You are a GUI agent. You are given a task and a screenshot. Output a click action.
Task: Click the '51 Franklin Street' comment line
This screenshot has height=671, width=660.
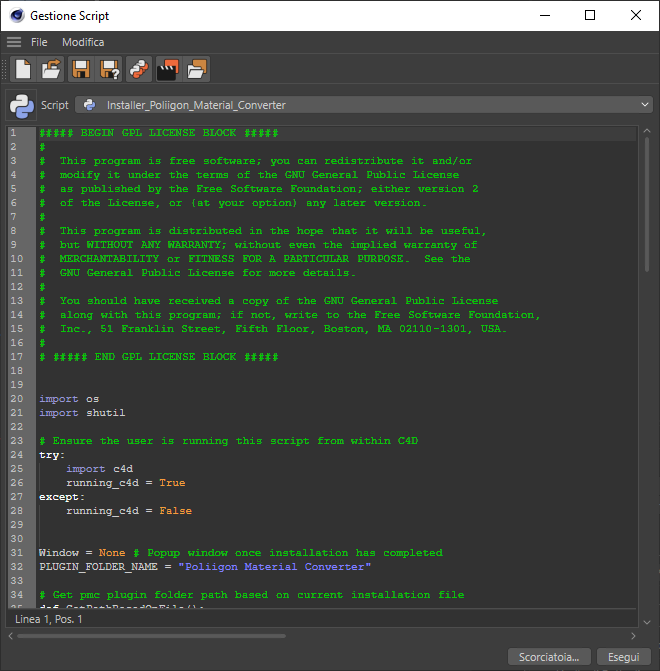[273, 329]
